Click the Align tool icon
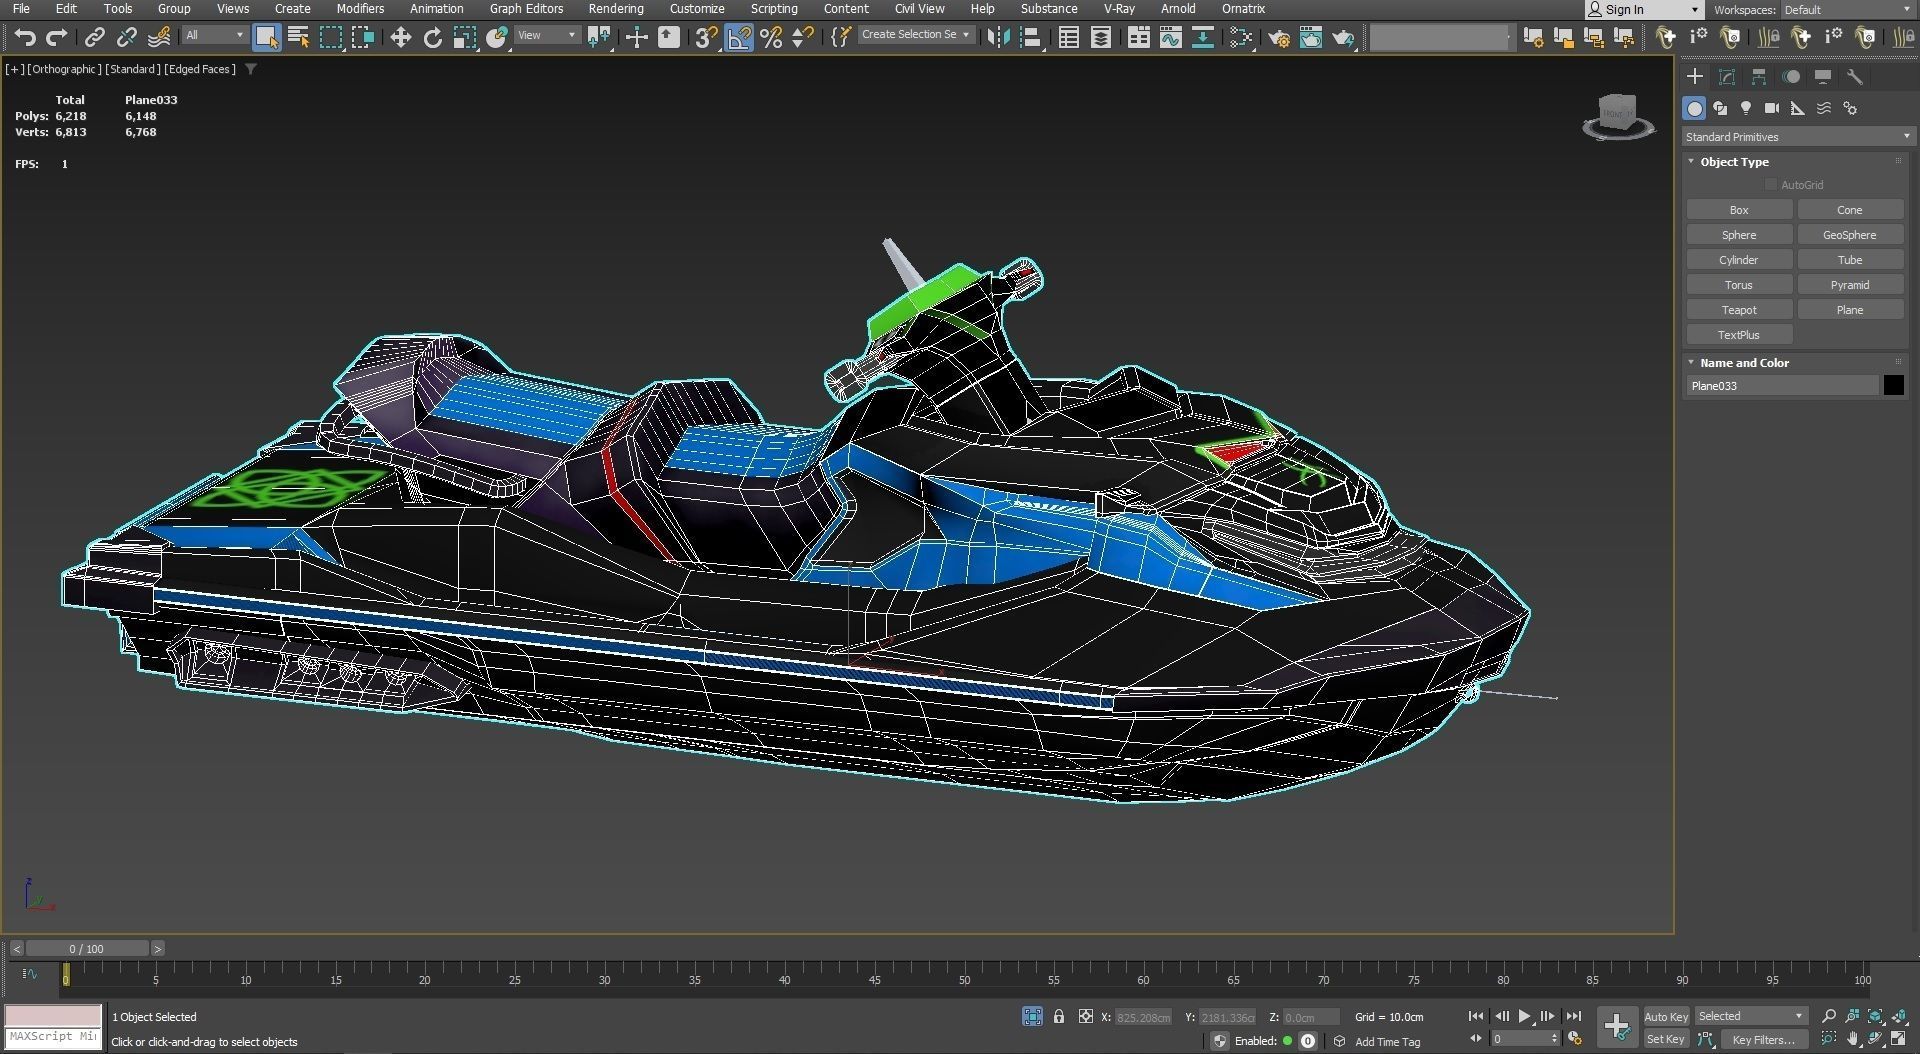1920x1054 pixels. 1030,37
